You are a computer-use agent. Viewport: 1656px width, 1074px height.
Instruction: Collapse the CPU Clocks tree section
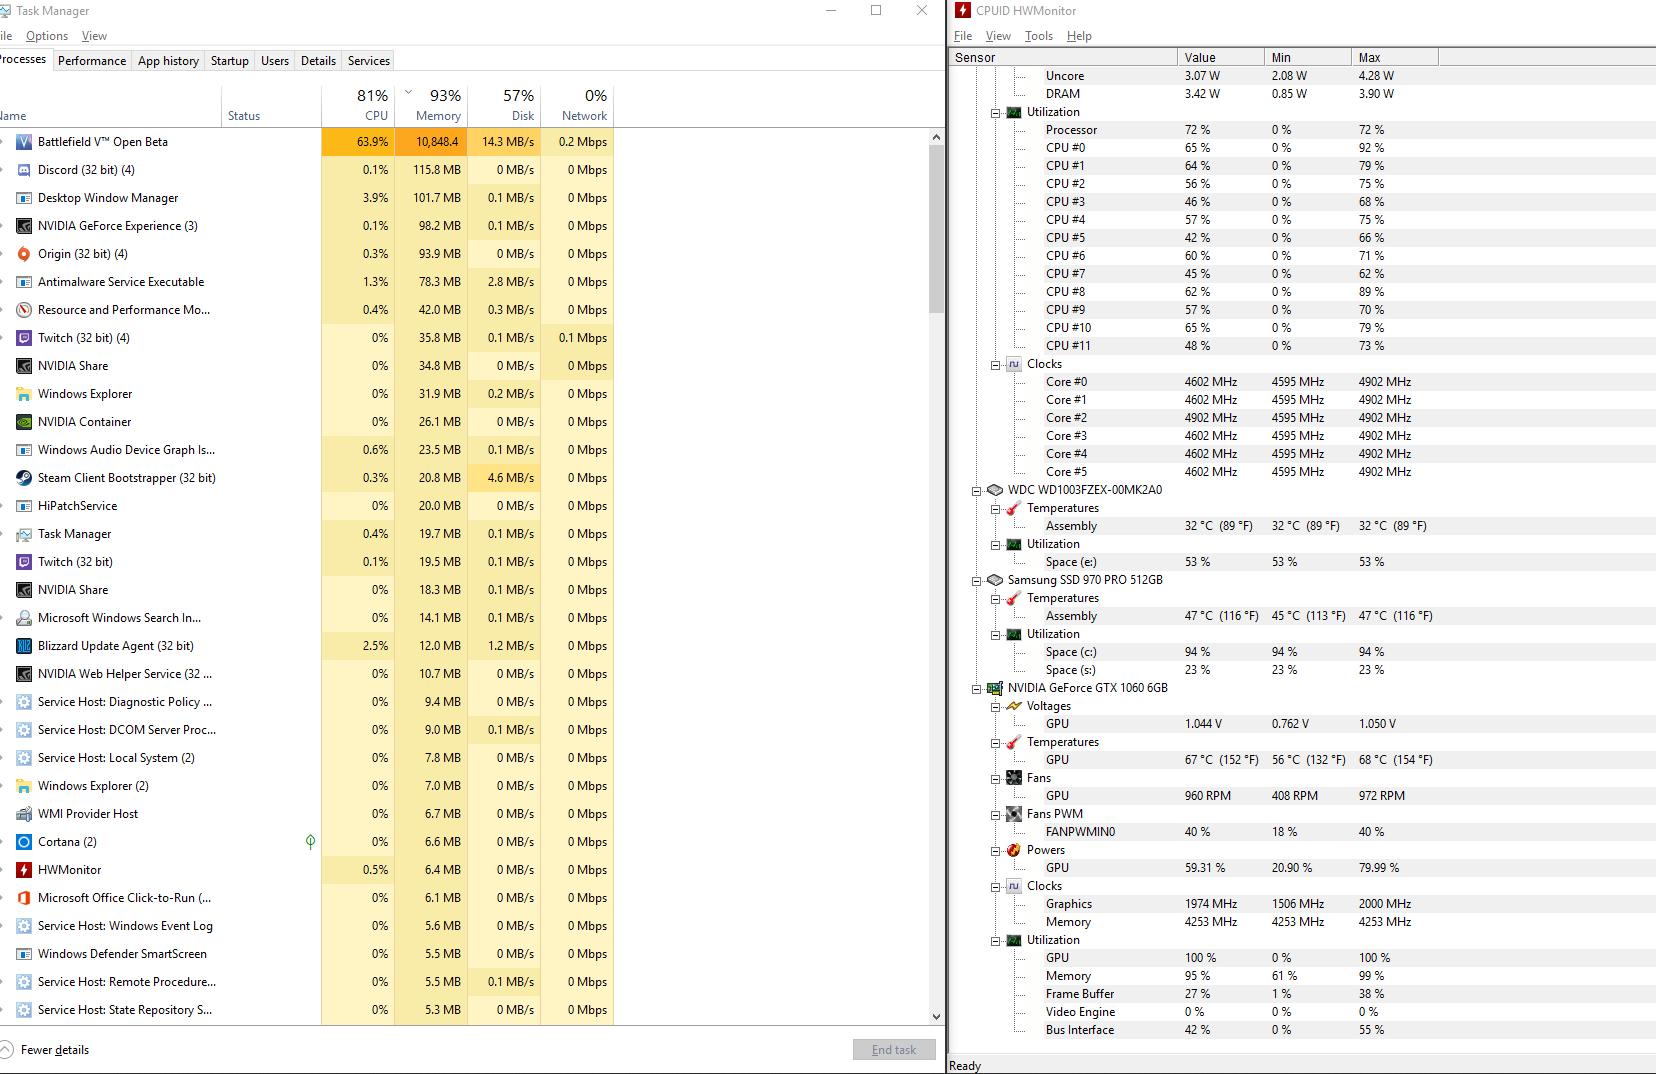(996, 365)
